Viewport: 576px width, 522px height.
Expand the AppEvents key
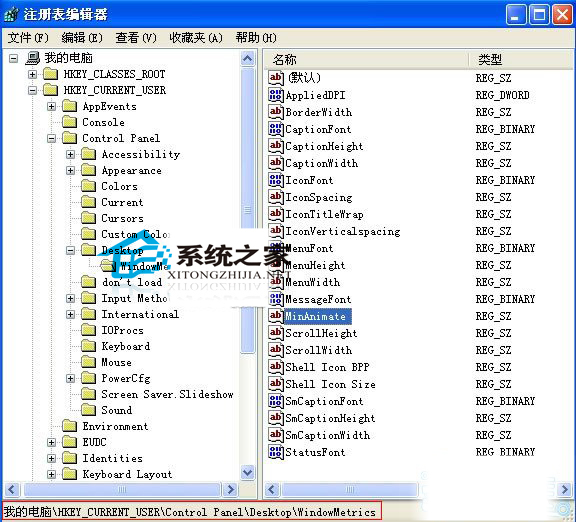52,107
